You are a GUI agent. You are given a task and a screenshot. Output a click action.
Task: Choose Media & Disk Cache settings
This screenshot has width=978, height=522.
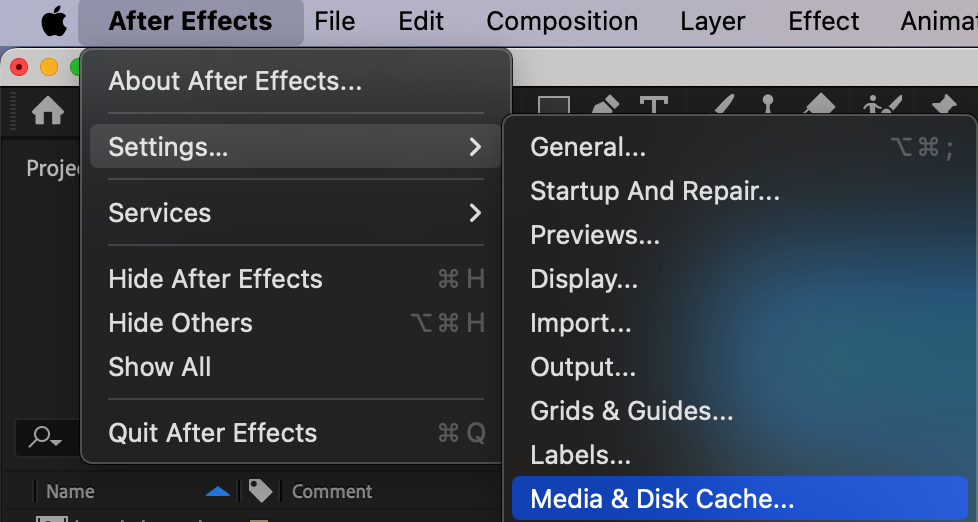pyautogui.click(x=662, y=499)
